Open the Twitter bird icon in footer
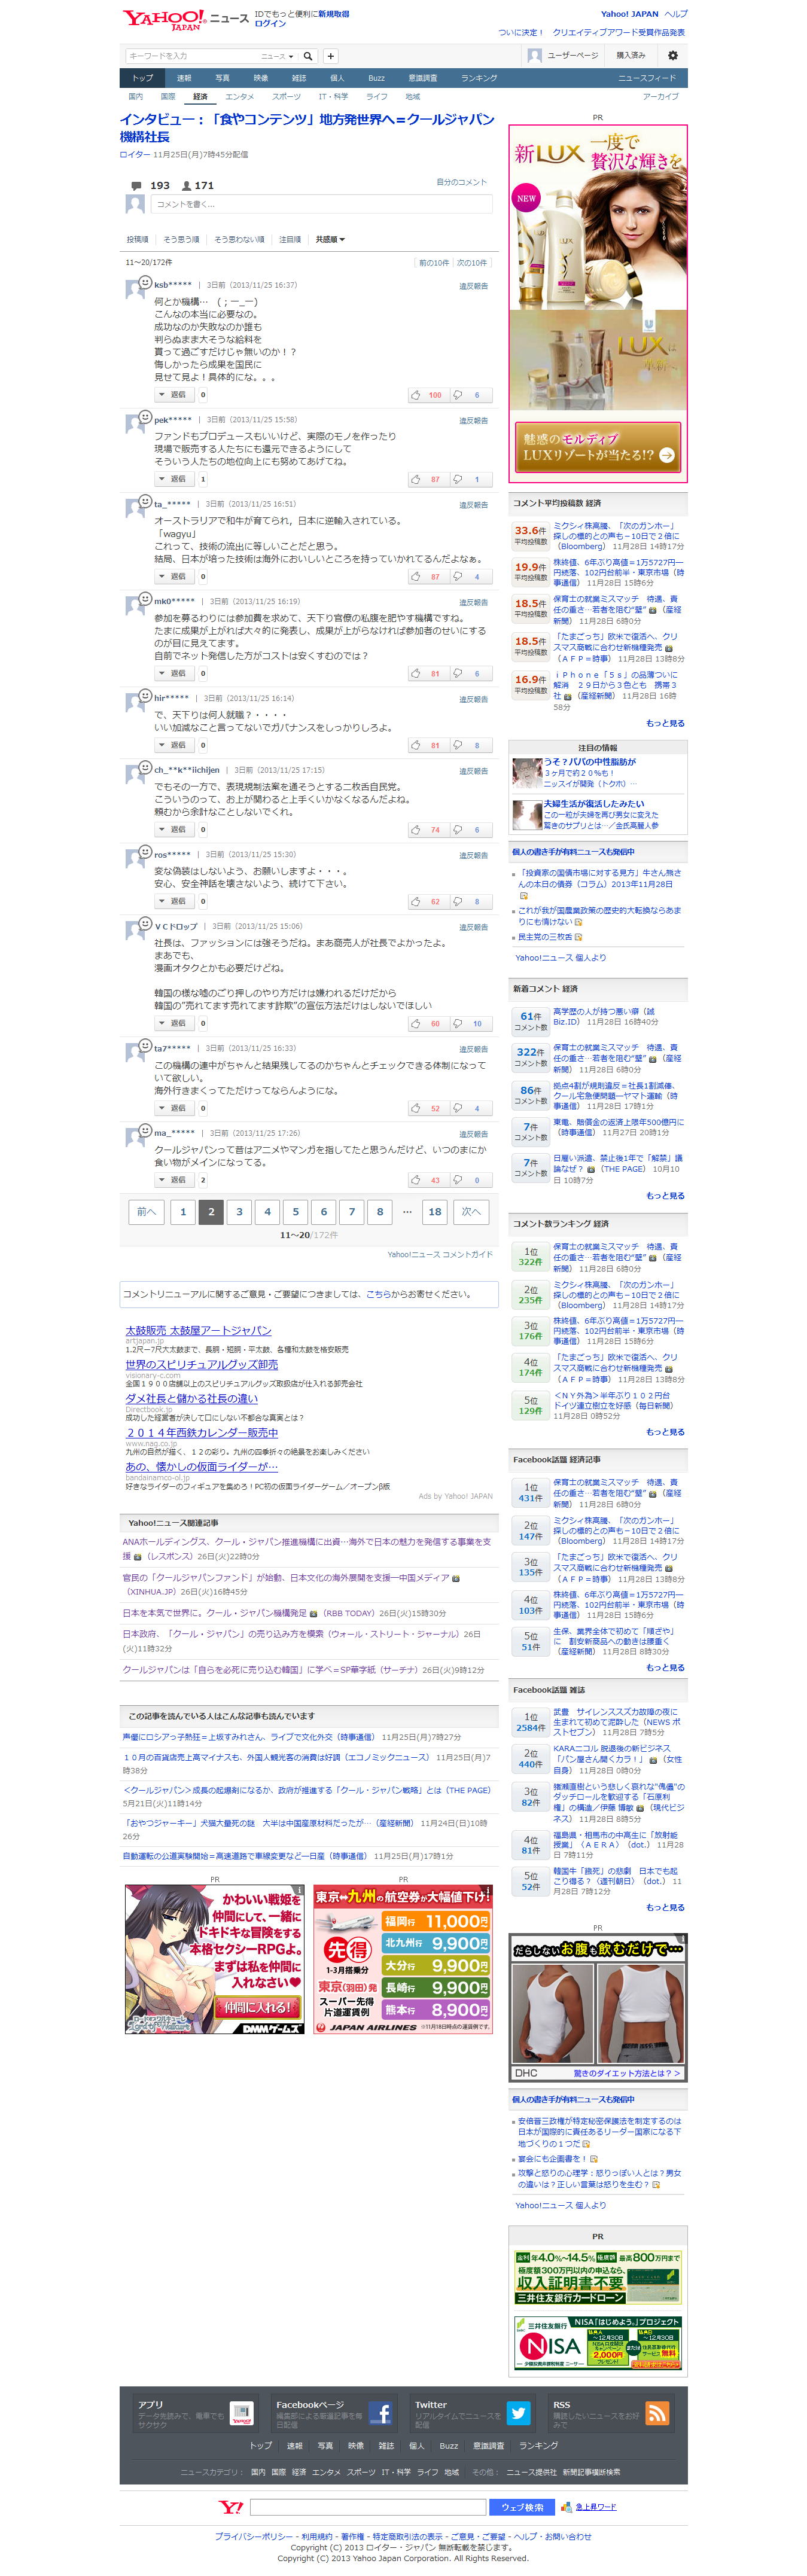Image resolution: width=807 pixels, height=2576 pixels. pos(518,2413)
